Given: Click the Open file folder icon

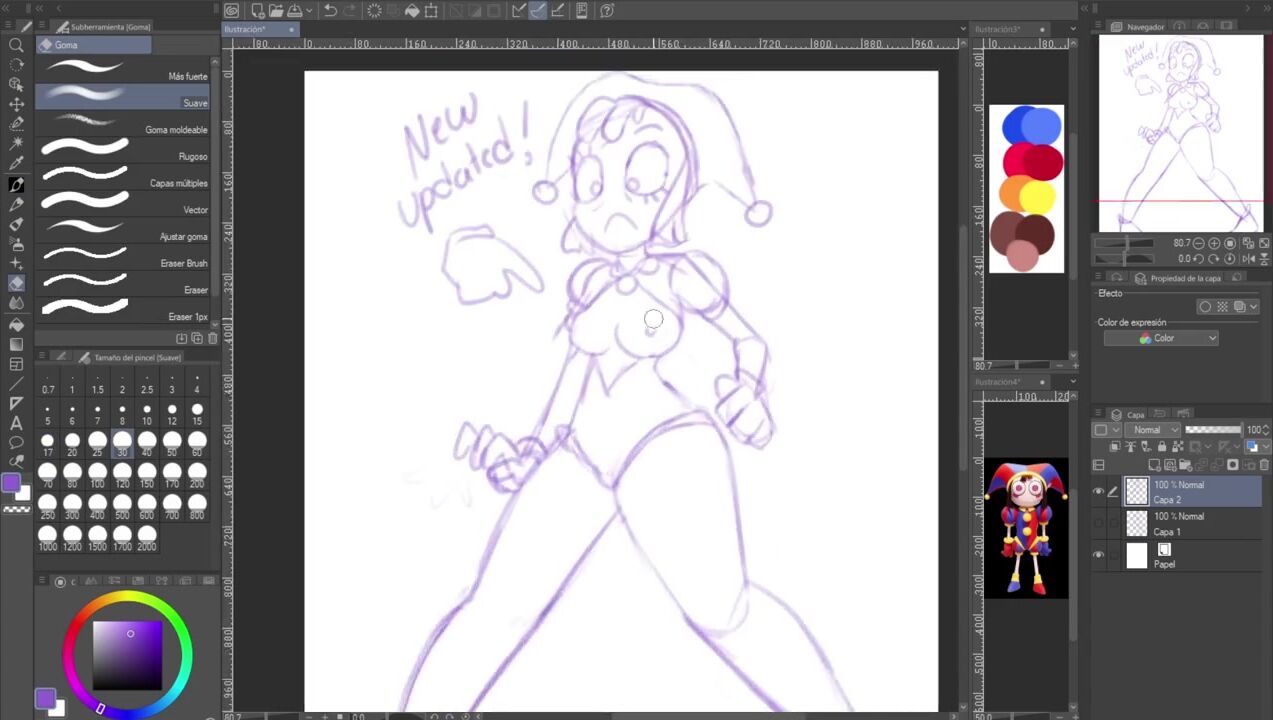Looking at the screenshot, I should coord(276,11).
